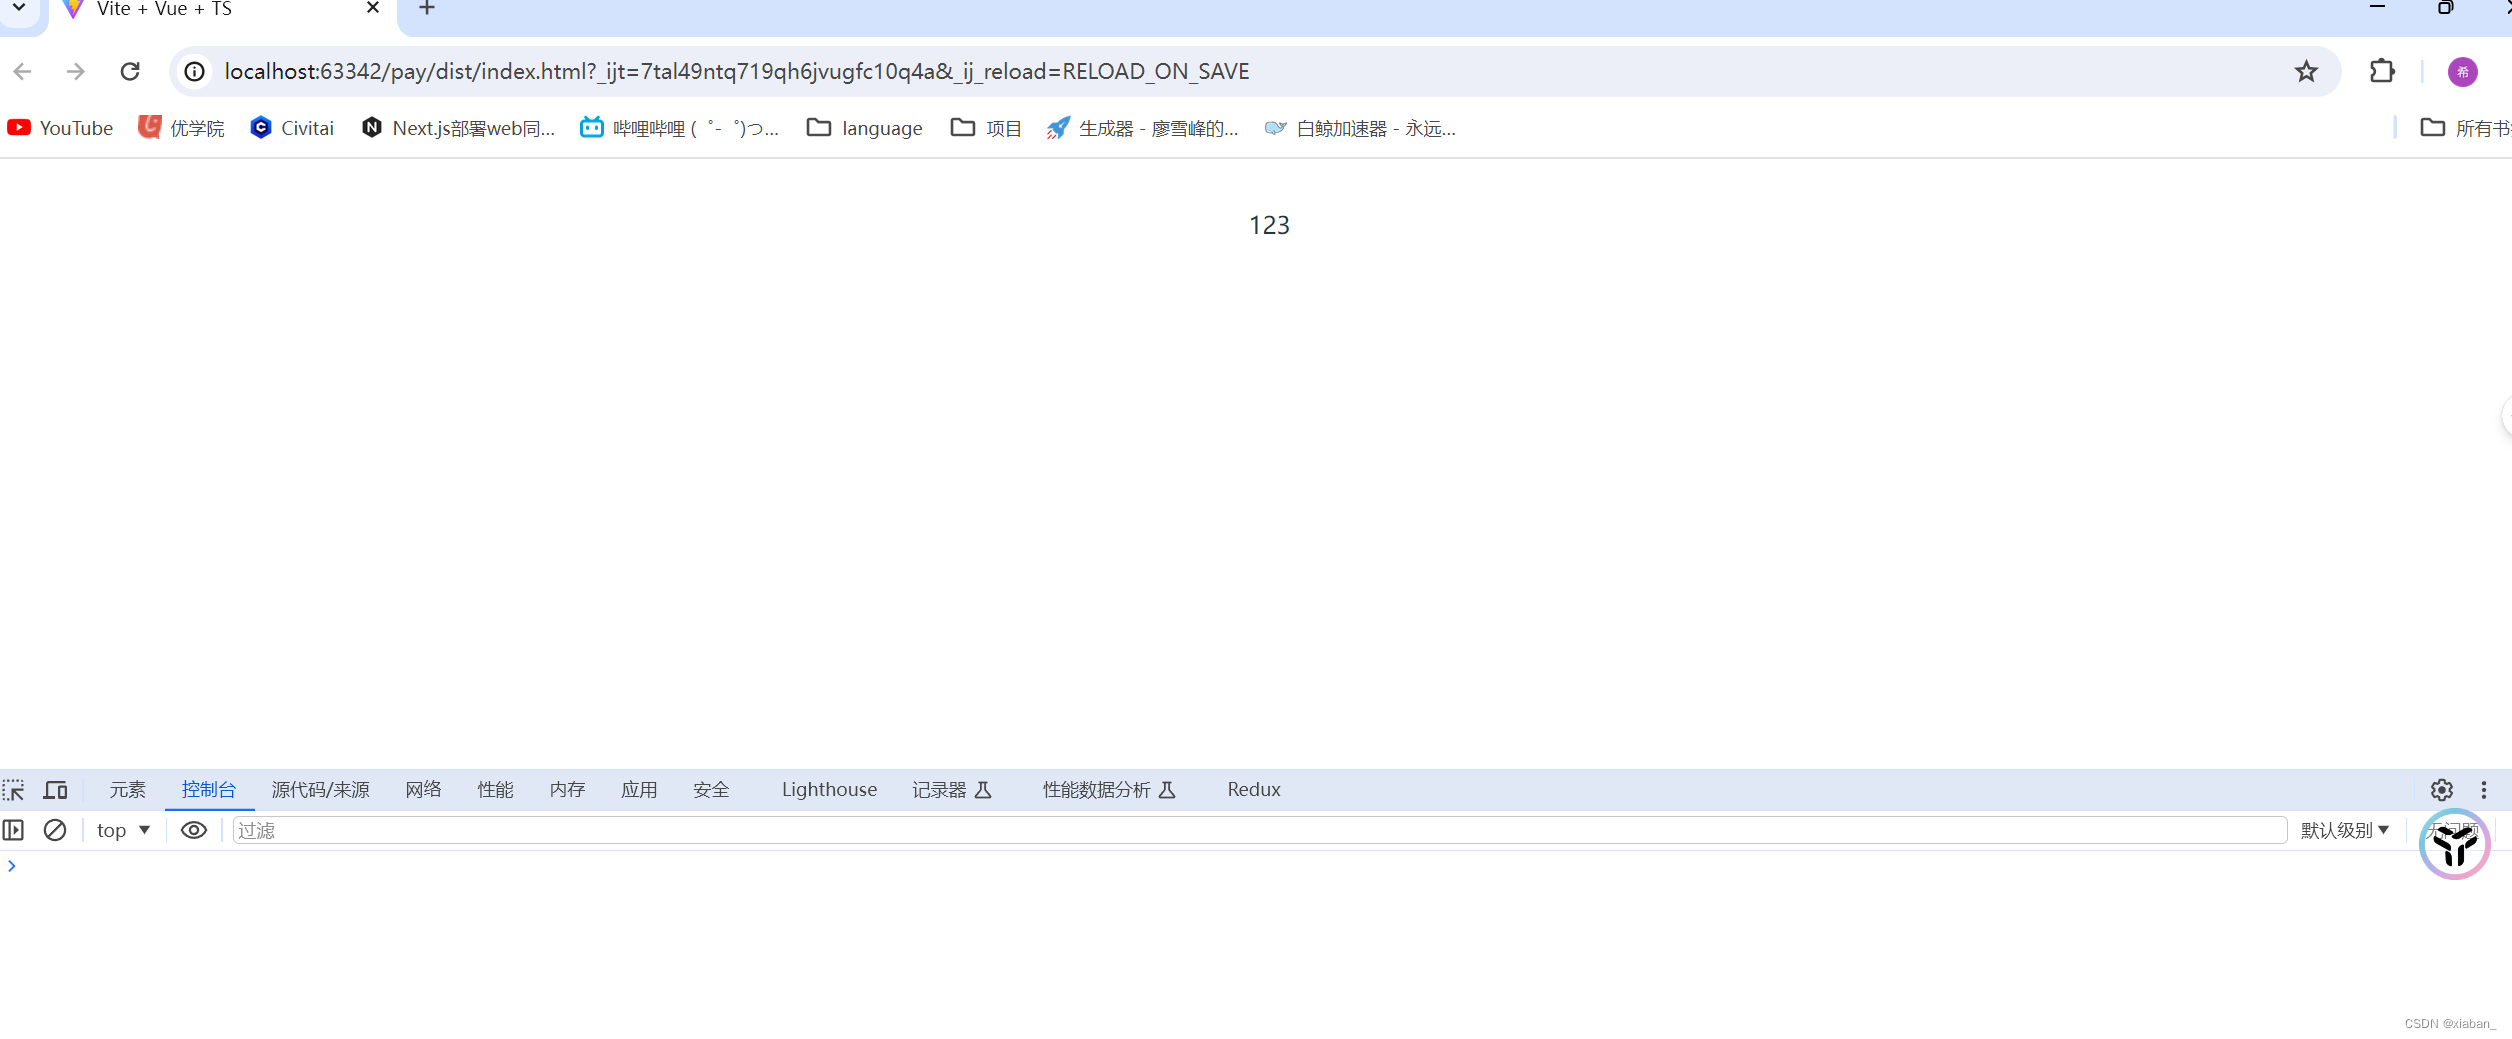
Task: Open the browser extensions puzzle icon
Action: pos(2381,71)
